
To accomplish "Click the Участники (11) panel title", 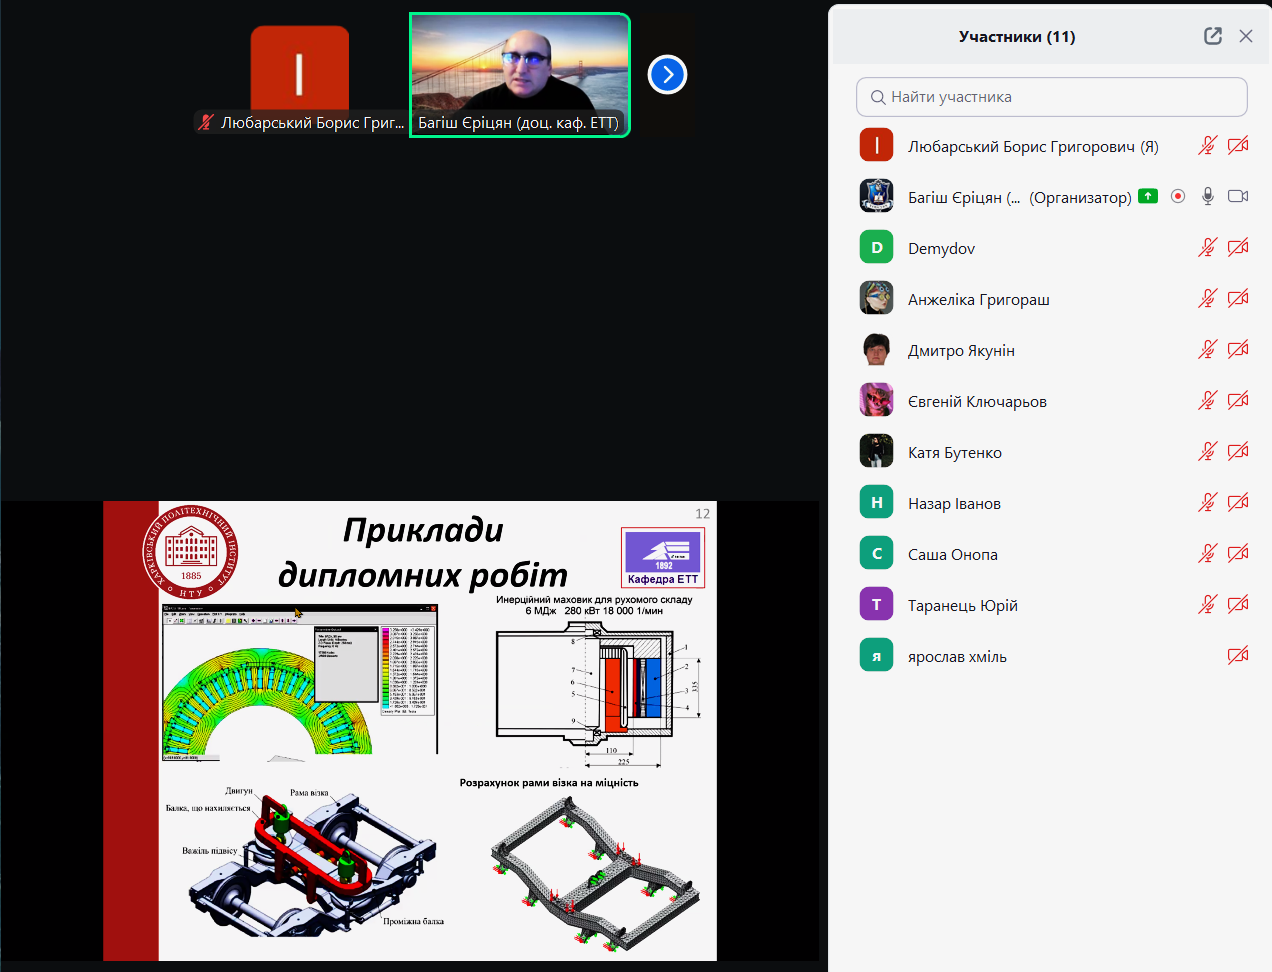I will [x=1017, y=37].
